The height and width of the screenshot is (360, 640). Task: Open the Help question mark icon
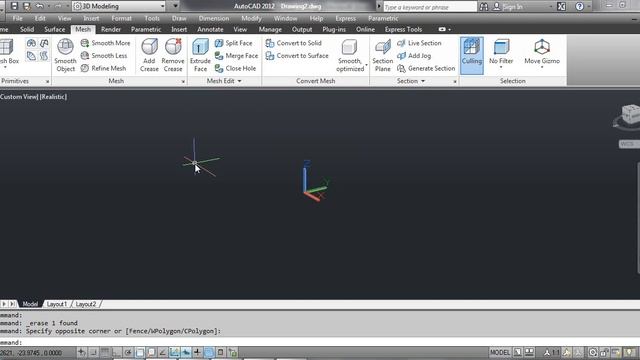point(579,7)
